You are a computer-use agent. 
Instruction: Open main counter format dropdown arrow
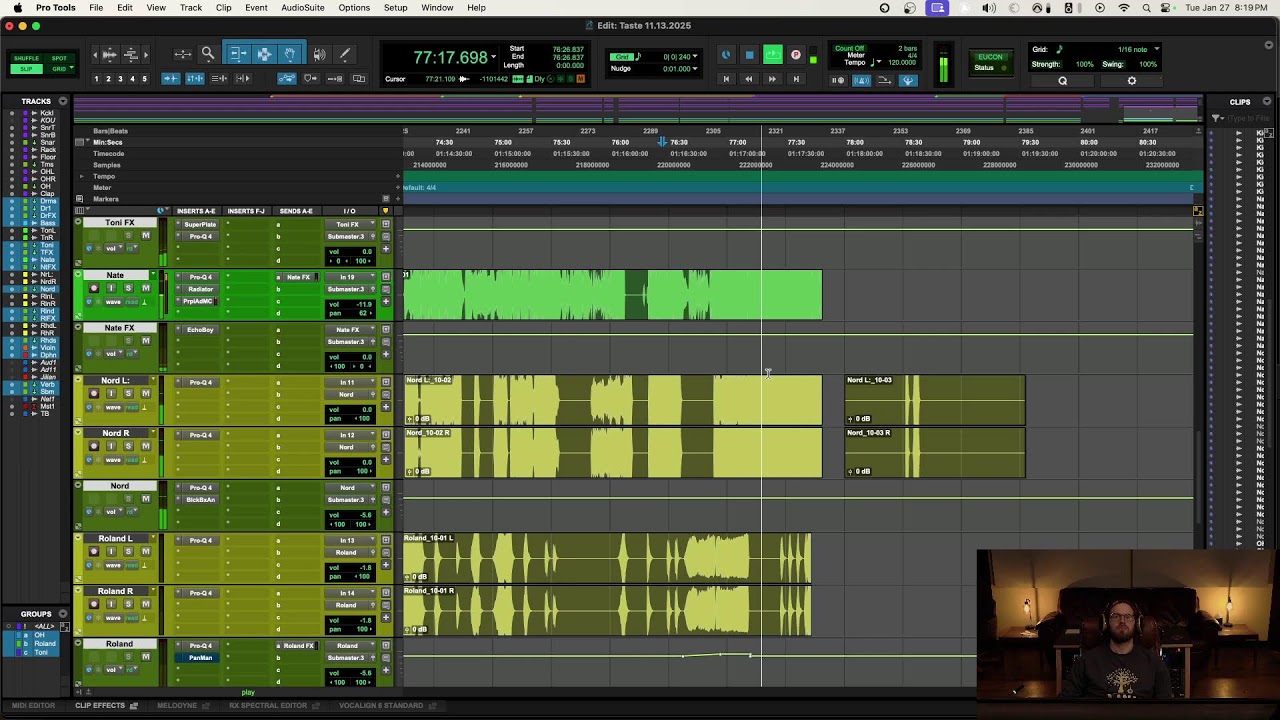click(493, 57)
